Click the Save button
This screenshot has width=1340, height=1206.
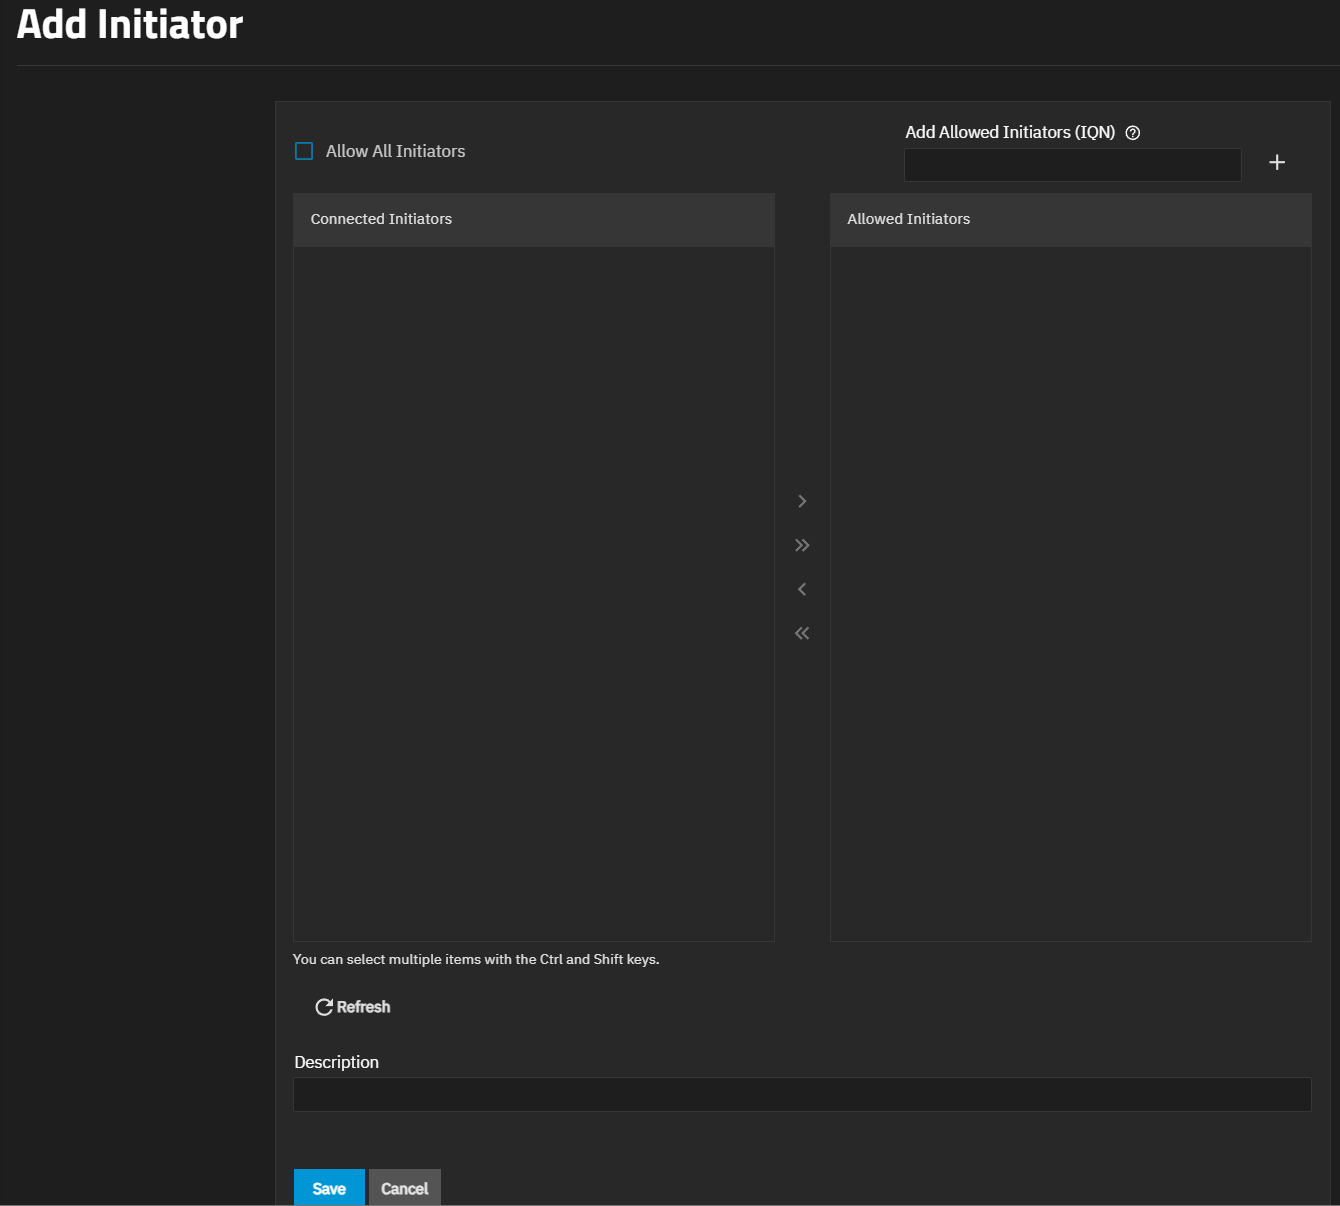point(329,1188)
